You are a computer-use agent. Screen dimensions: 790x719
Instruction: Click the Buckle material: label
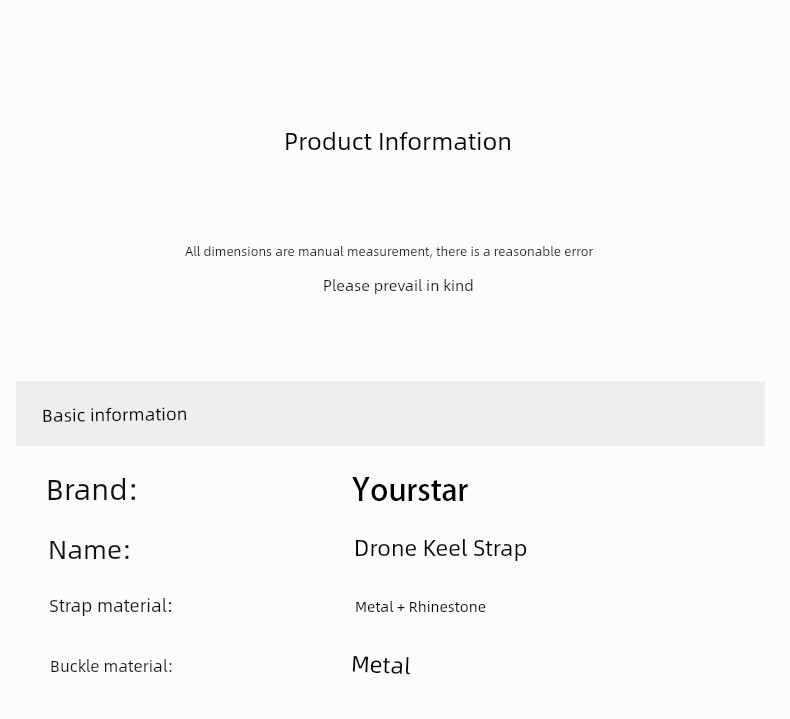[x=111, y=667]
